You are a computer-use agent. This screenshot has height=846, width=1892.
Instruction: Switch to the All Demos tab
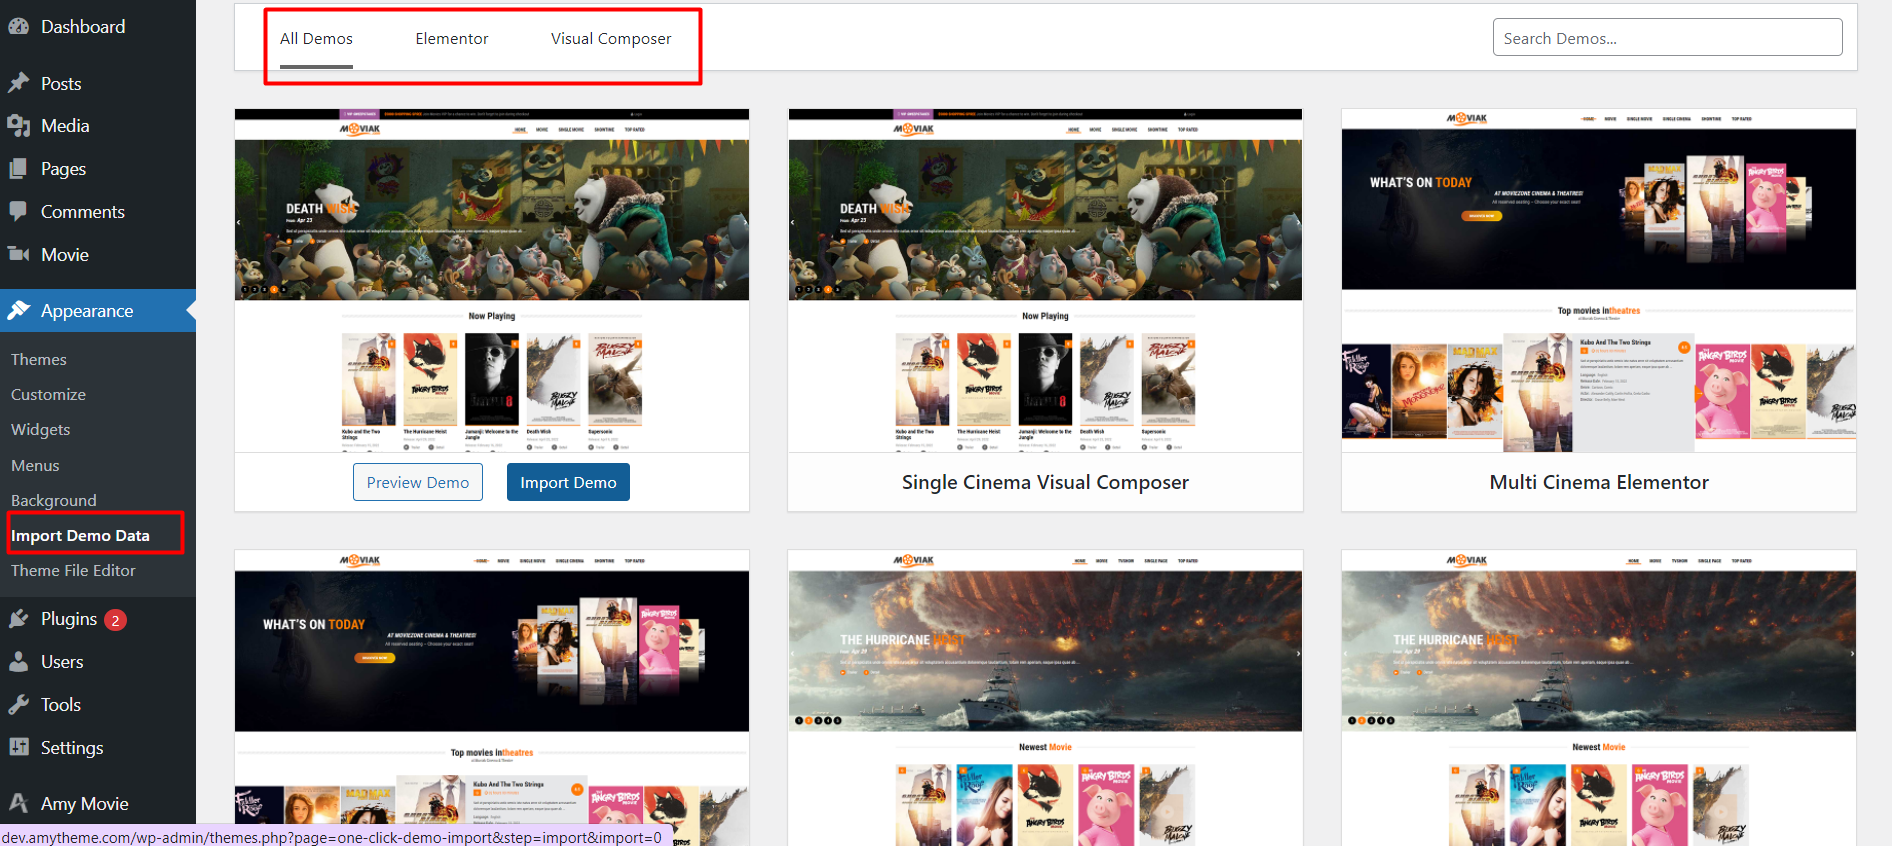tap(316, 39)
